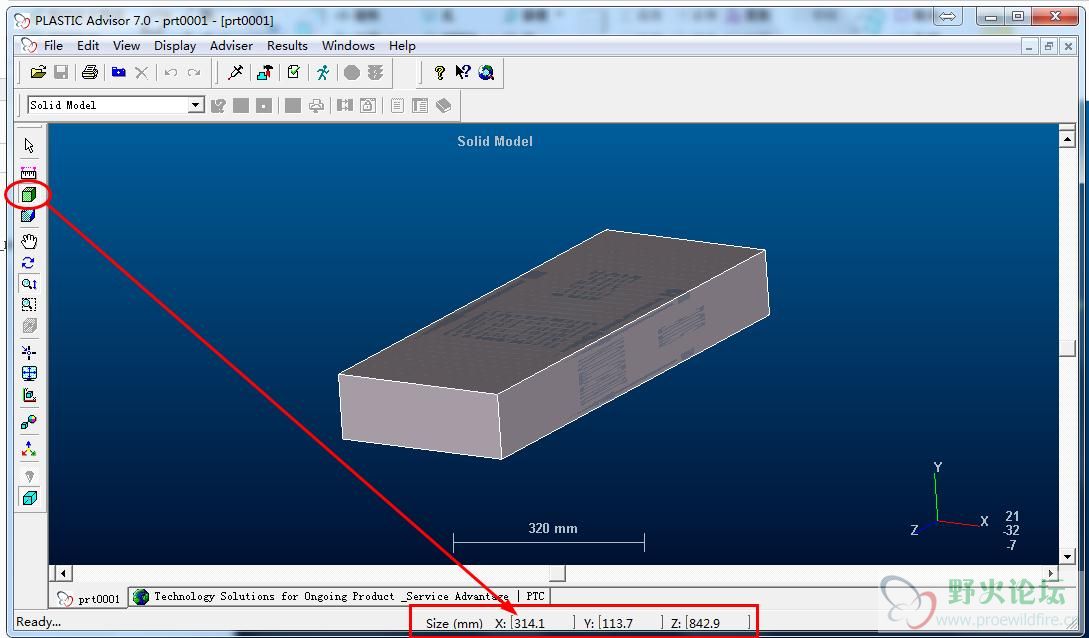This screenshot has height=638, width=1089.
Task: Open the Edit menu
Action: [x=88, y=46]
